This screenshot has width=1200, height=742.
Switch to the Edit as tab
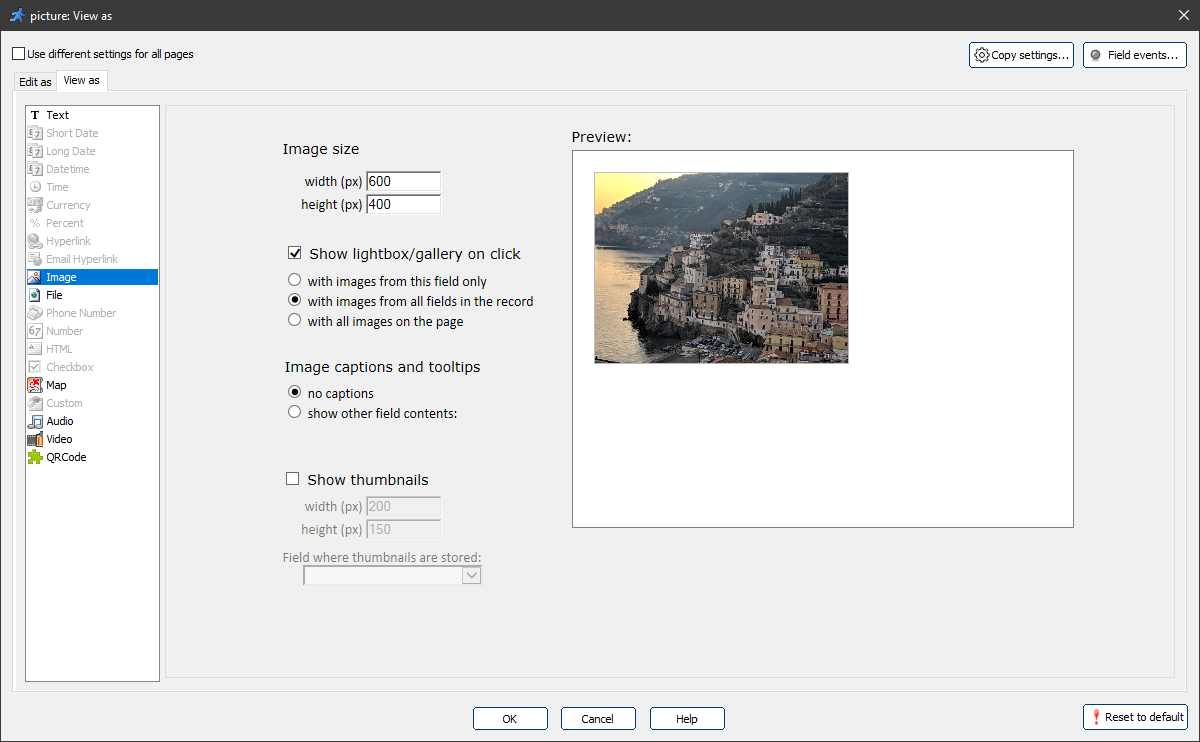tap(34, 81)
